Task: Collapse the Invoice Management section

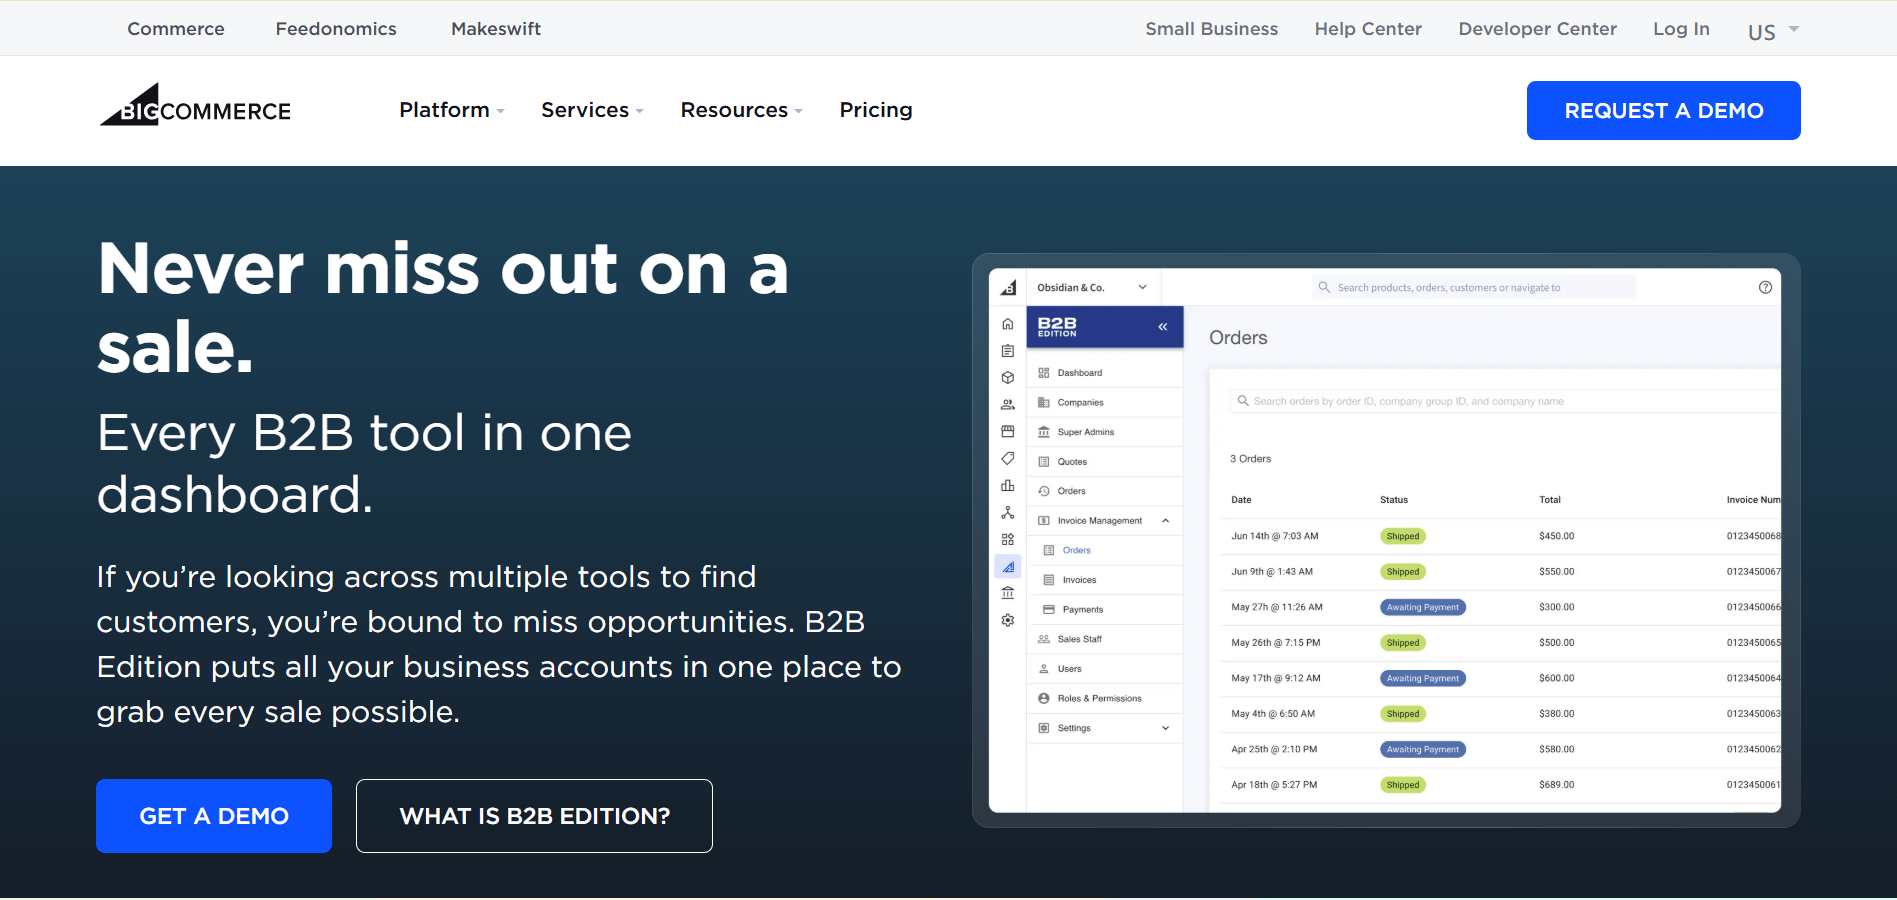Action: (1165, 520)
